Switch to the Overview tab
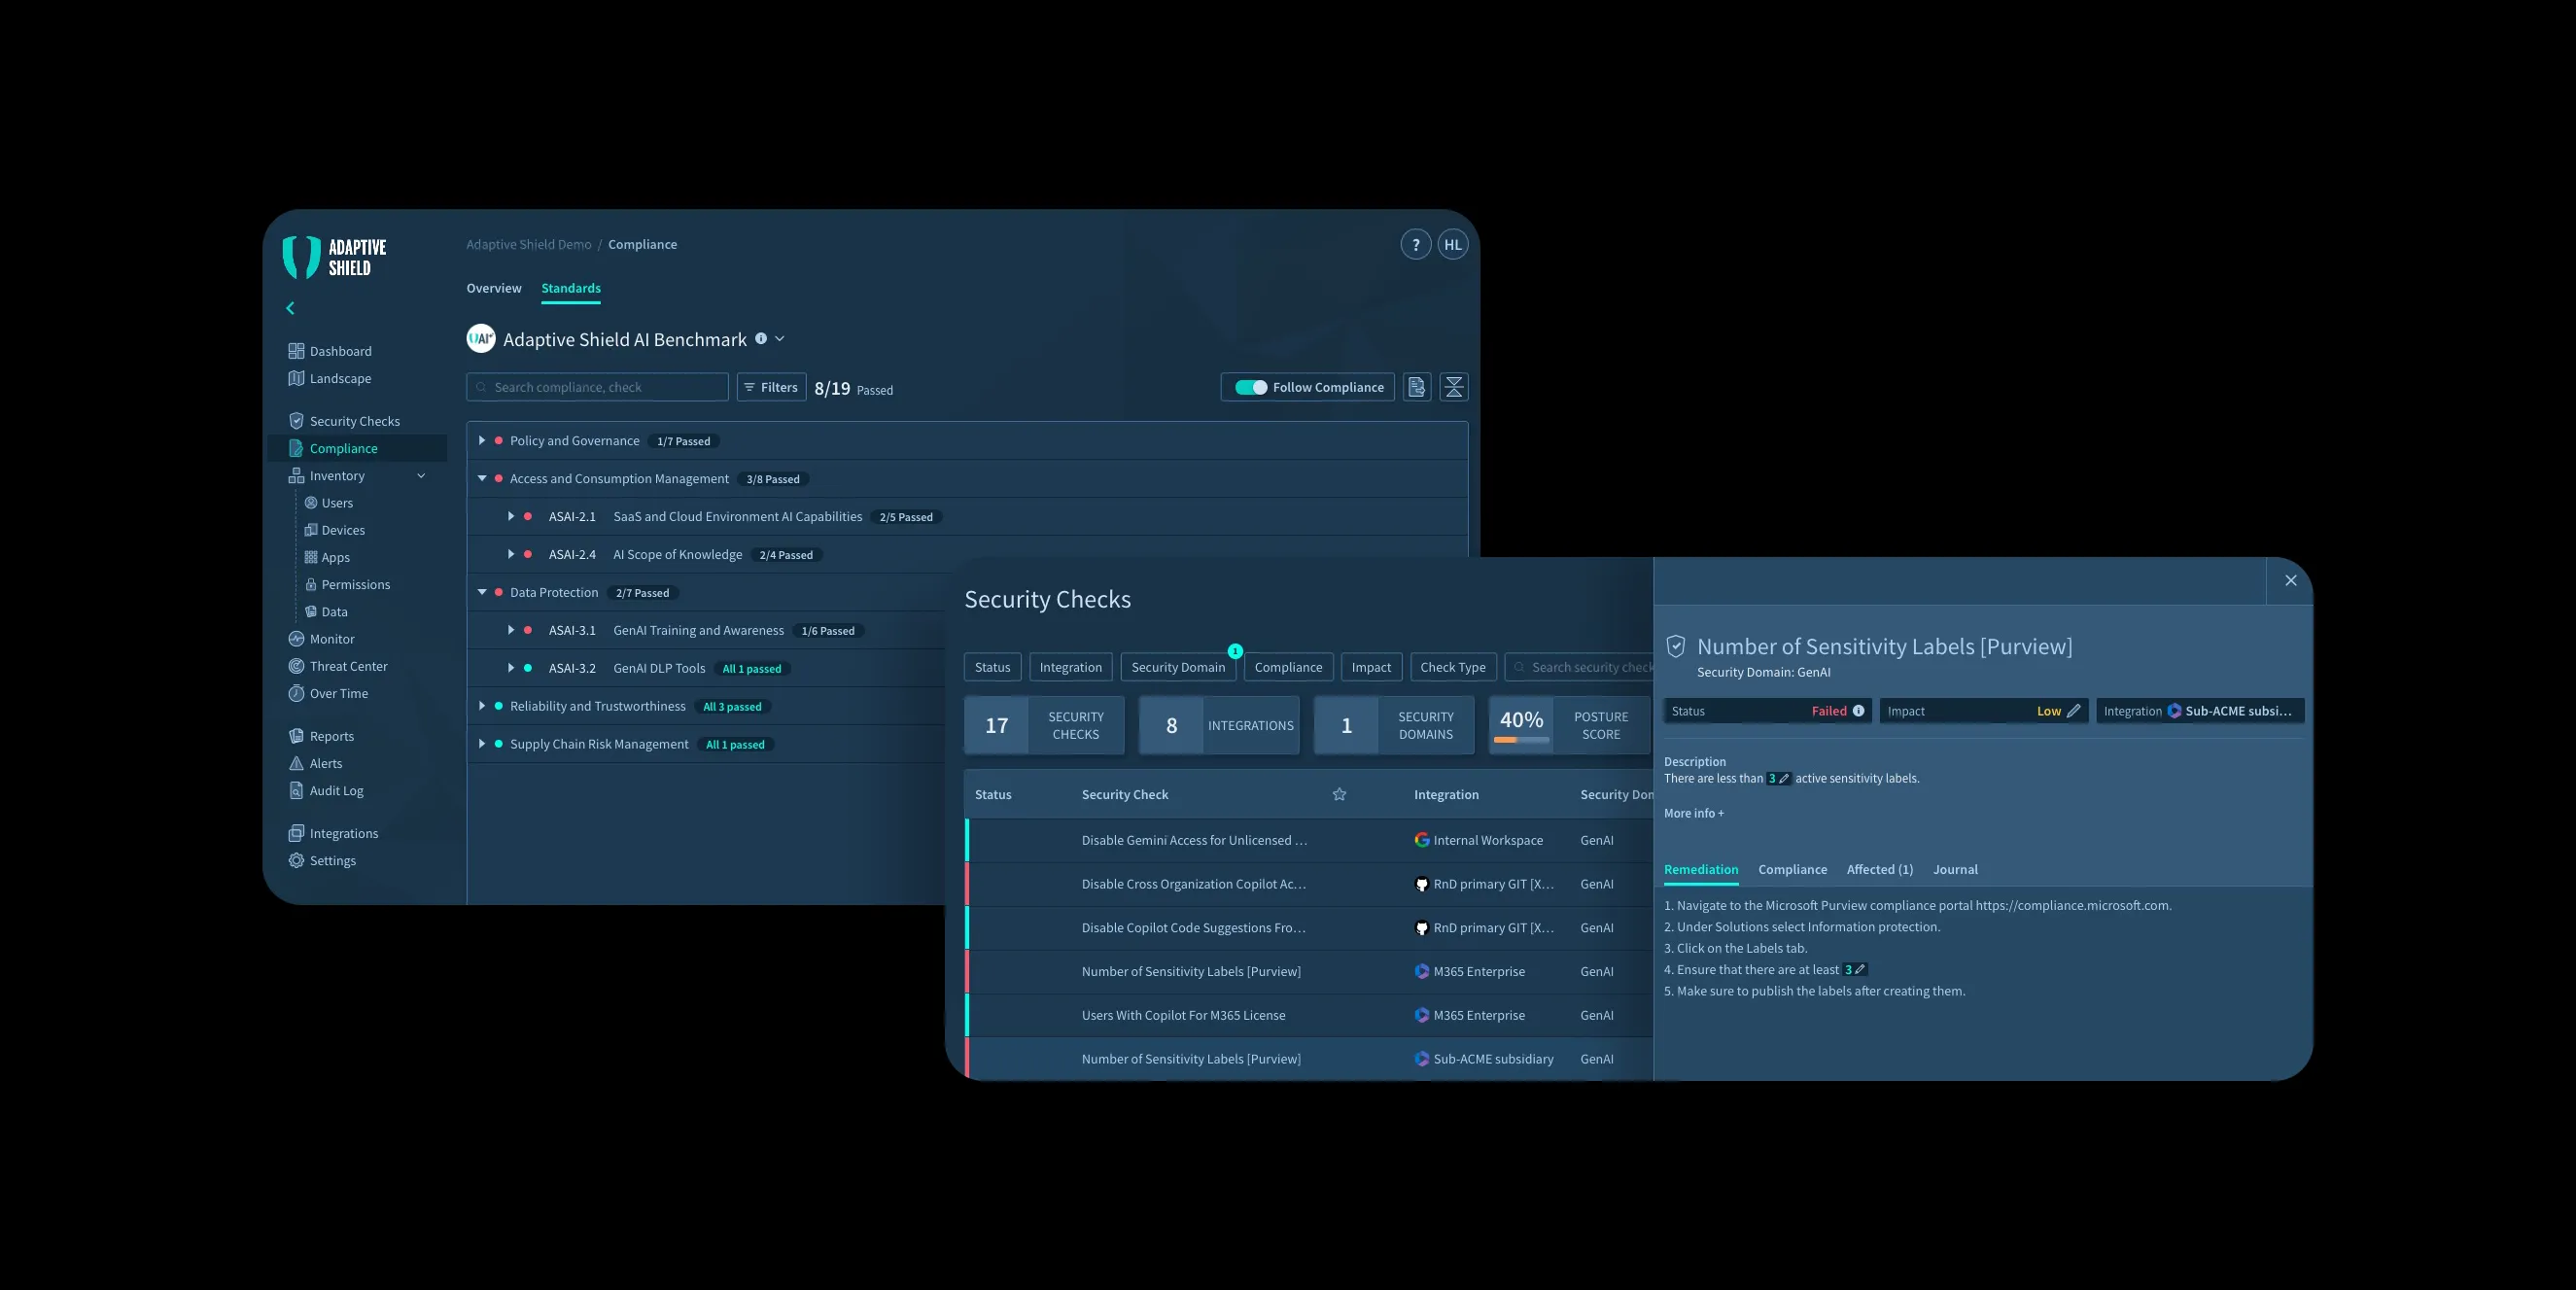The image size is (2576, 1290). (x=493, y=288)
